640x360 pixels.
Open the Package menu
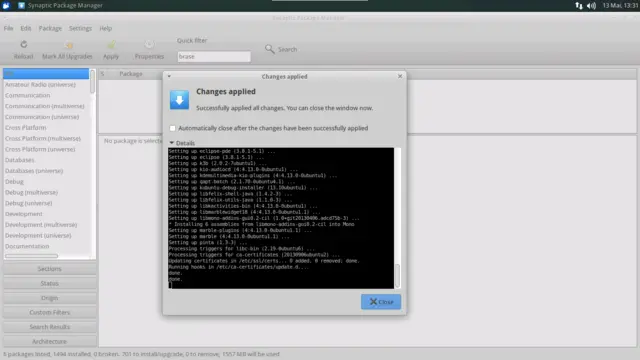coord(50,28)
